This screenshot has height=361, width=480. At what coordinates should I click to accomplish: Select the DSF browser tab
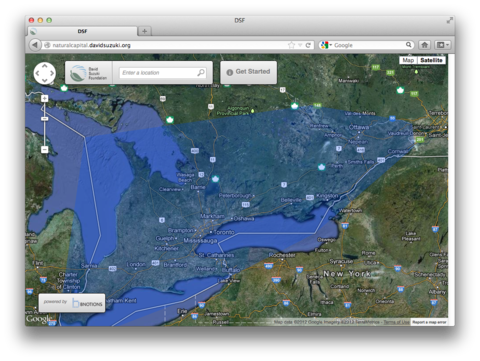click(83, 31)
